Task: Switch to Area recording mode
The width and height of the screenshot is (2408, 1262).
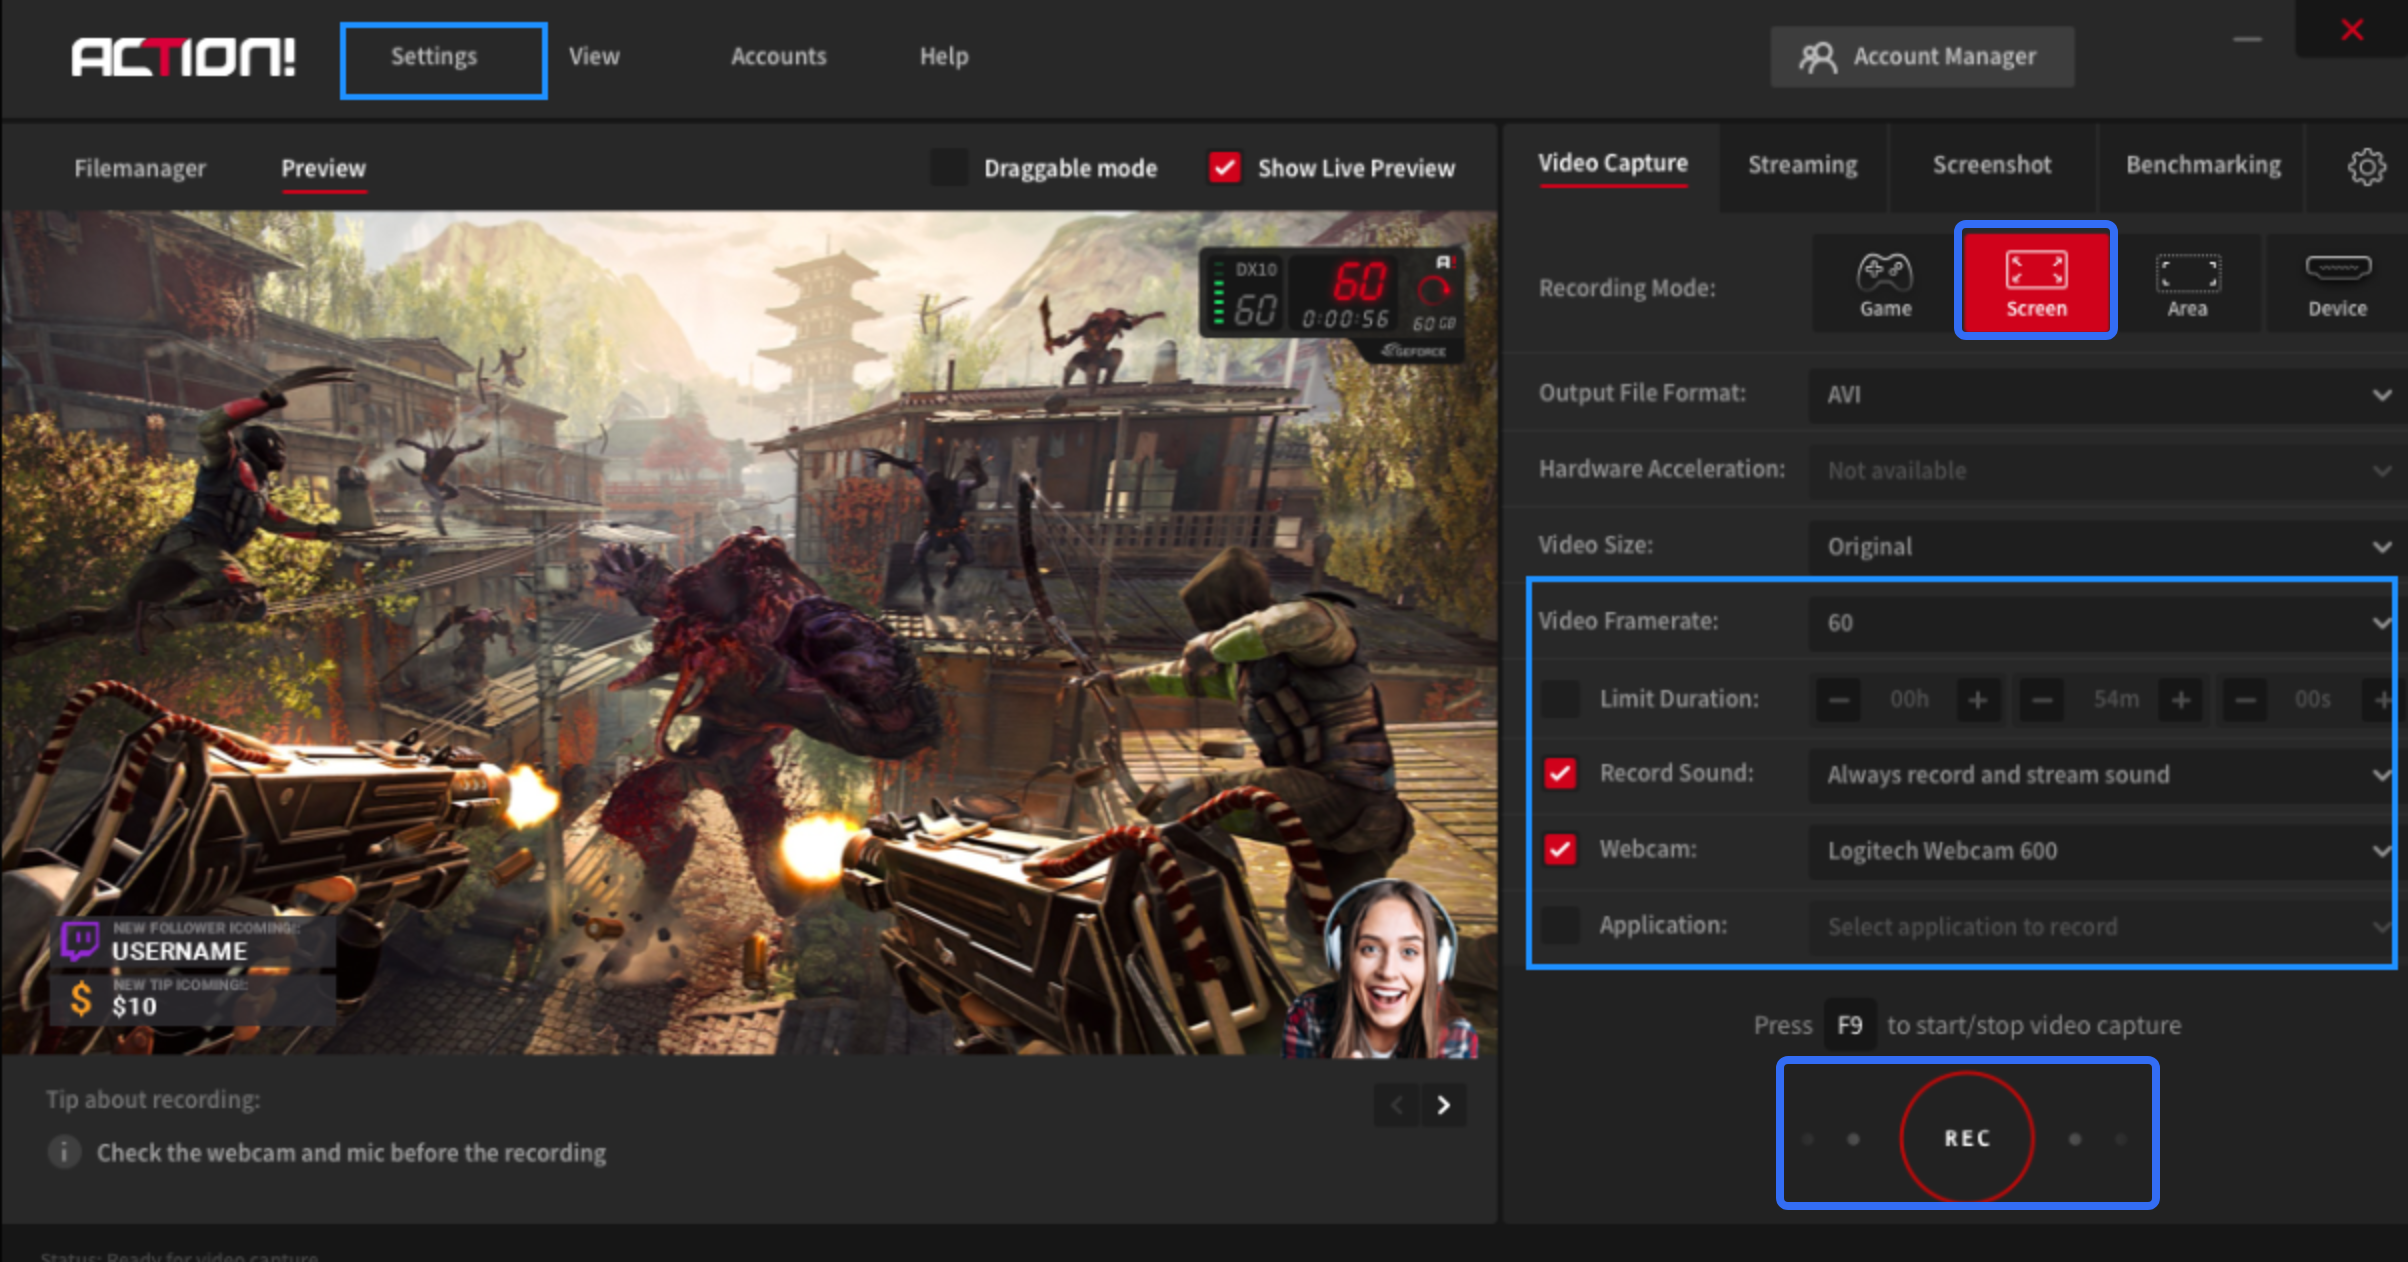Action: pos(2188,284)
